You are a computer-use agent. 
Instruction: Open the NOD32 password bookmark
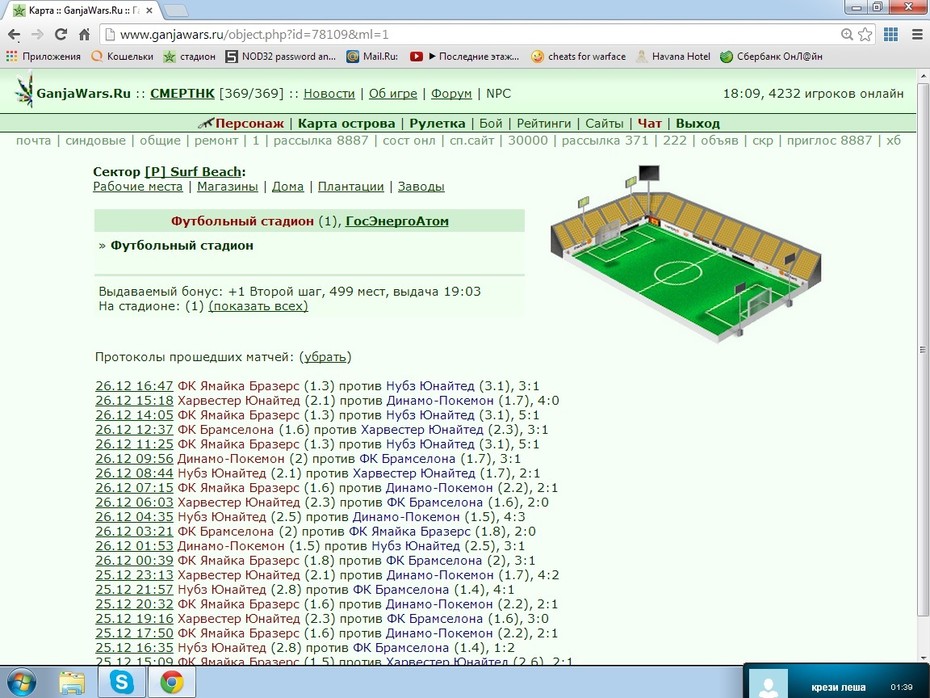tap(281, 56)
